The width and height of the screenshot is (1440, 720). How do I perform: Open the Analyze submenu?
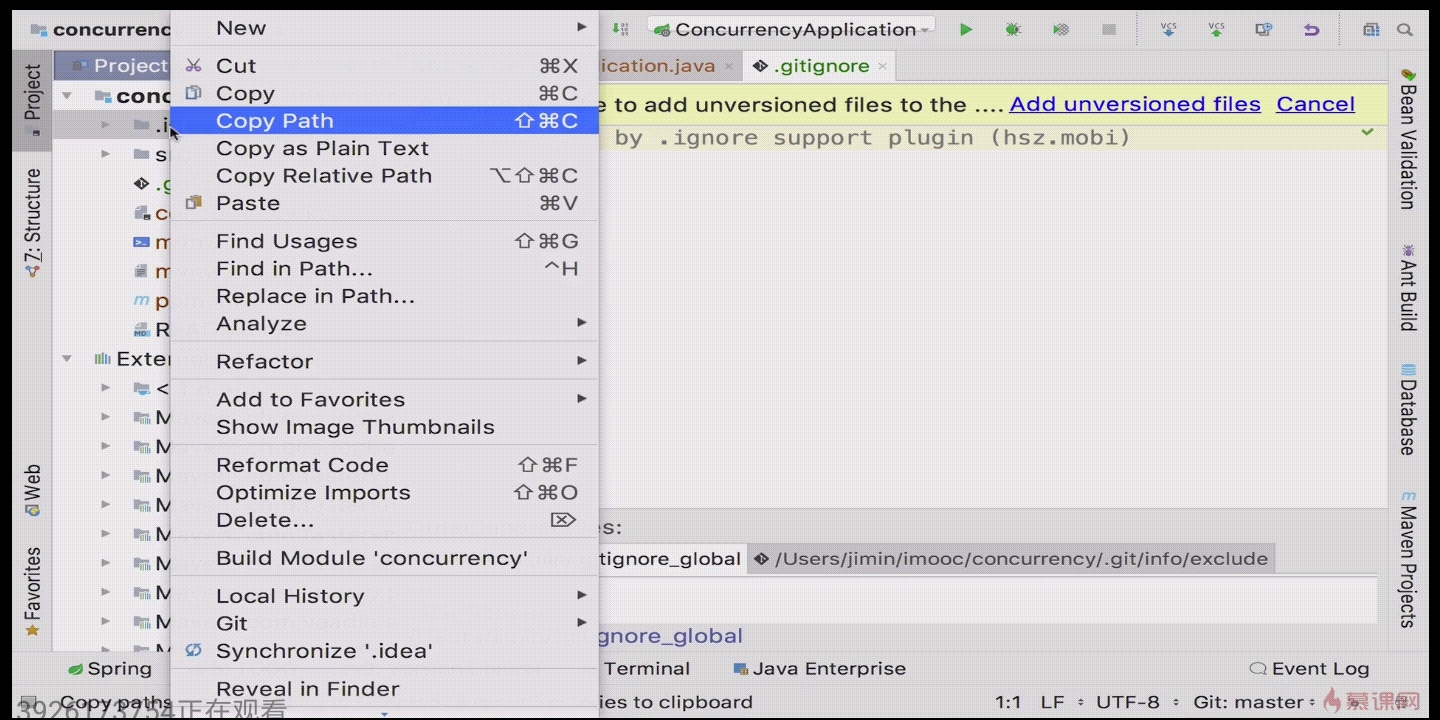tap(385, 324)
